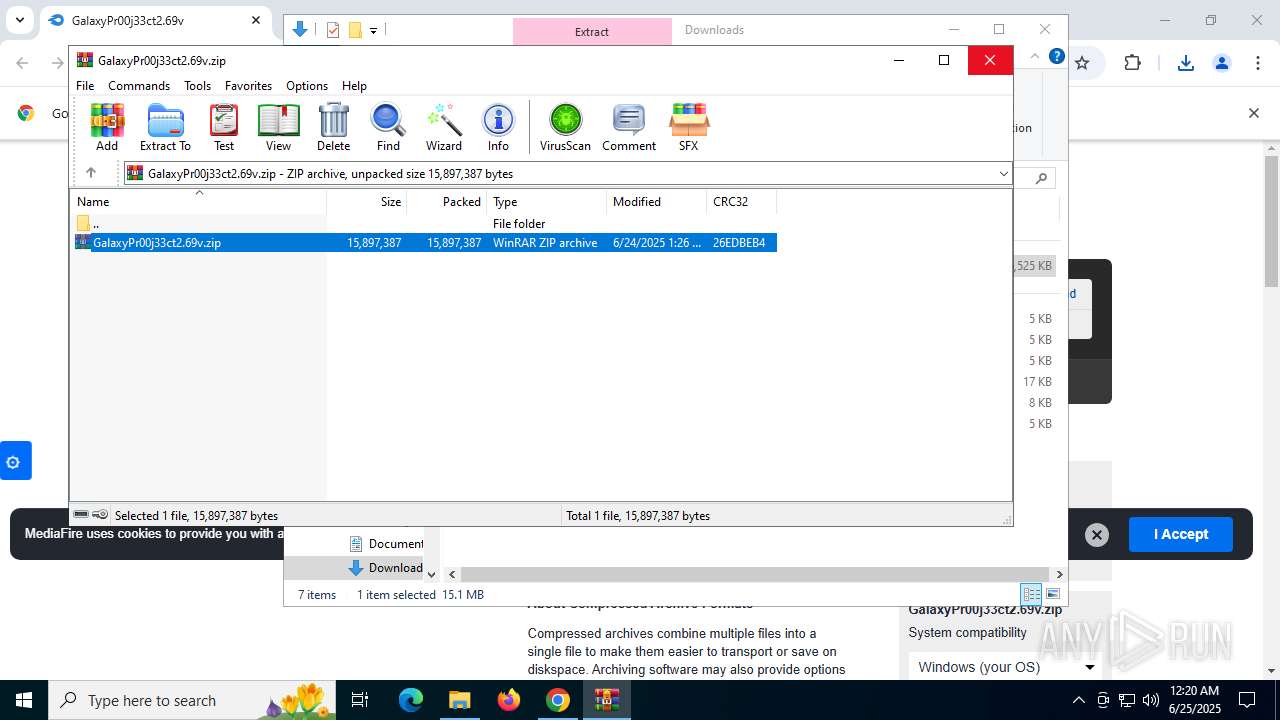1280x720 pixels.
Task: Click the Extract To toolbar icon
Action: (x=165, y=127)
